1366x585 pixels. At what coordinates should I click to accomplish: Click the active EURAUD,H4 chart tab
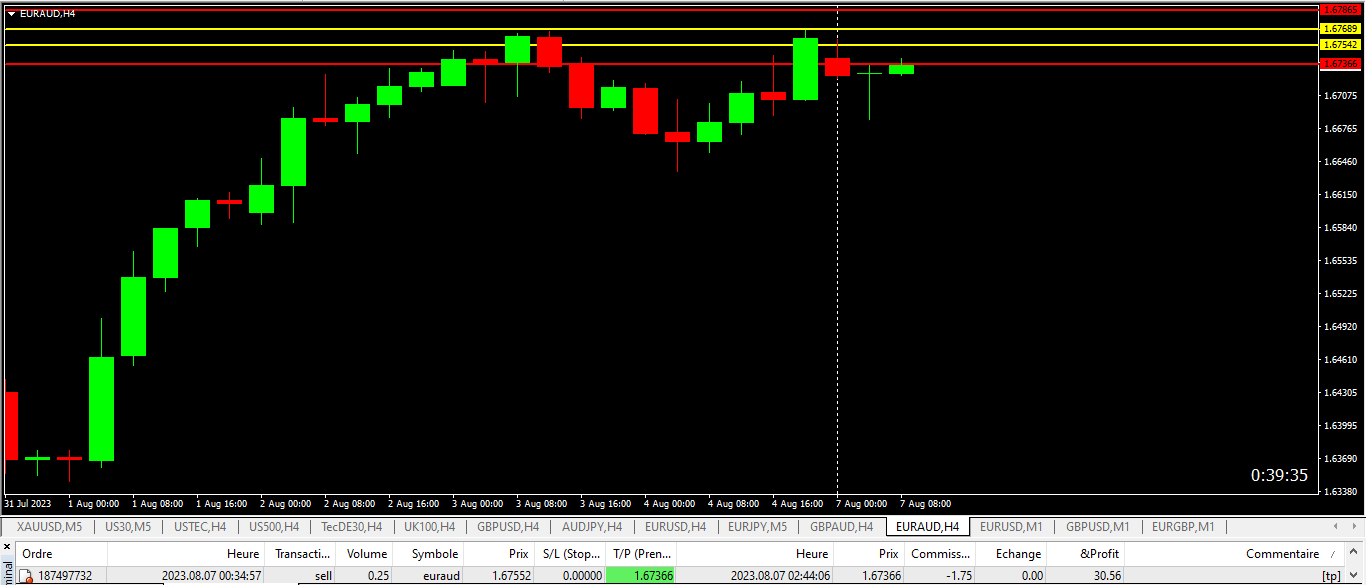tap(927, 527)
